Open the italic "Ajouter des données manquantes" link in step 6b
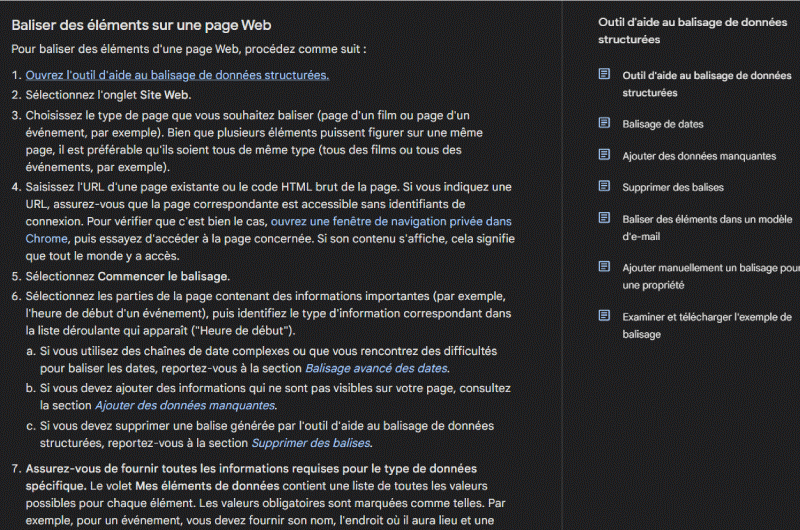Viewport: 800px width, 530px height. pyautogui.click(x=185, y=406)
